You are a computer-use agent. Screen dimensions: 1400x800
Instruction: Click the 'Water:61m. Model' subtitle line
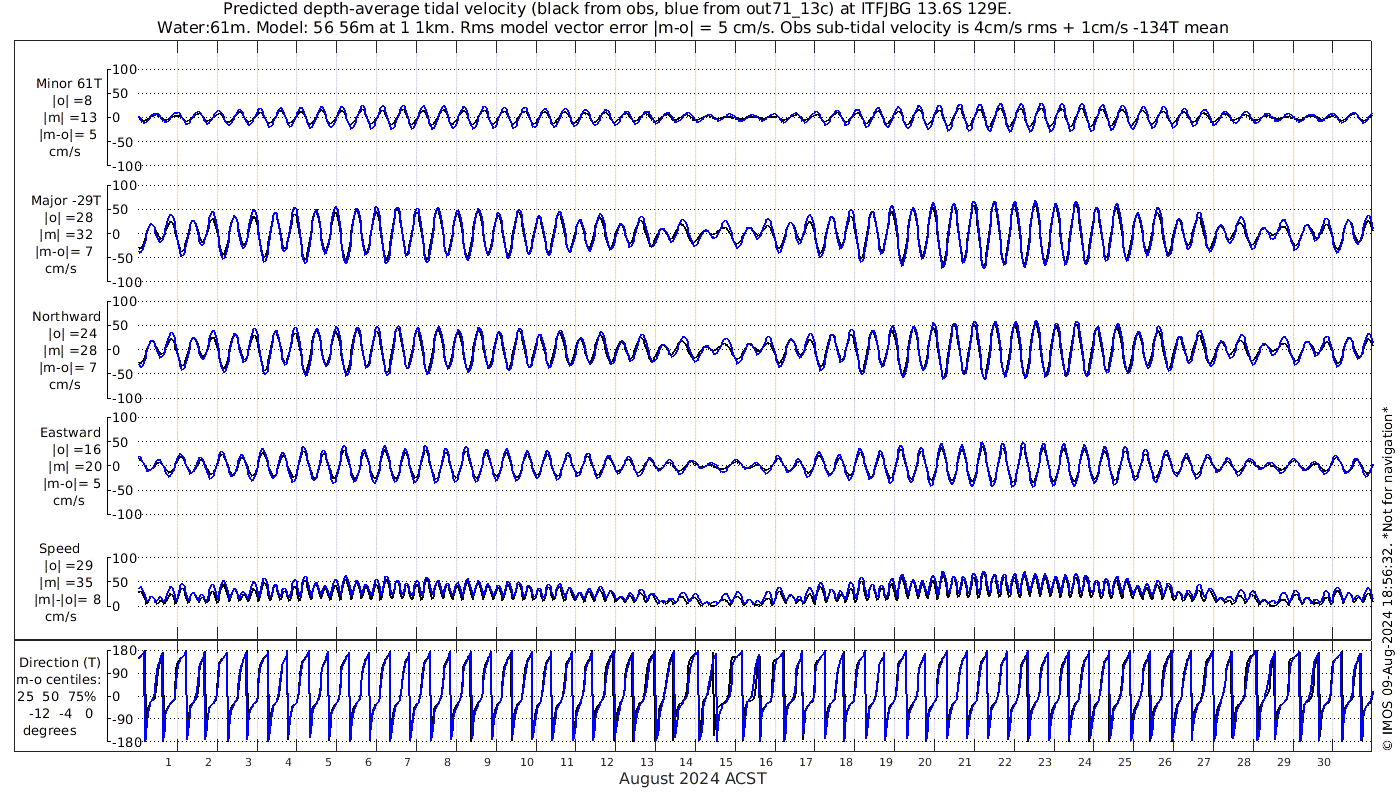click(693, 27)
